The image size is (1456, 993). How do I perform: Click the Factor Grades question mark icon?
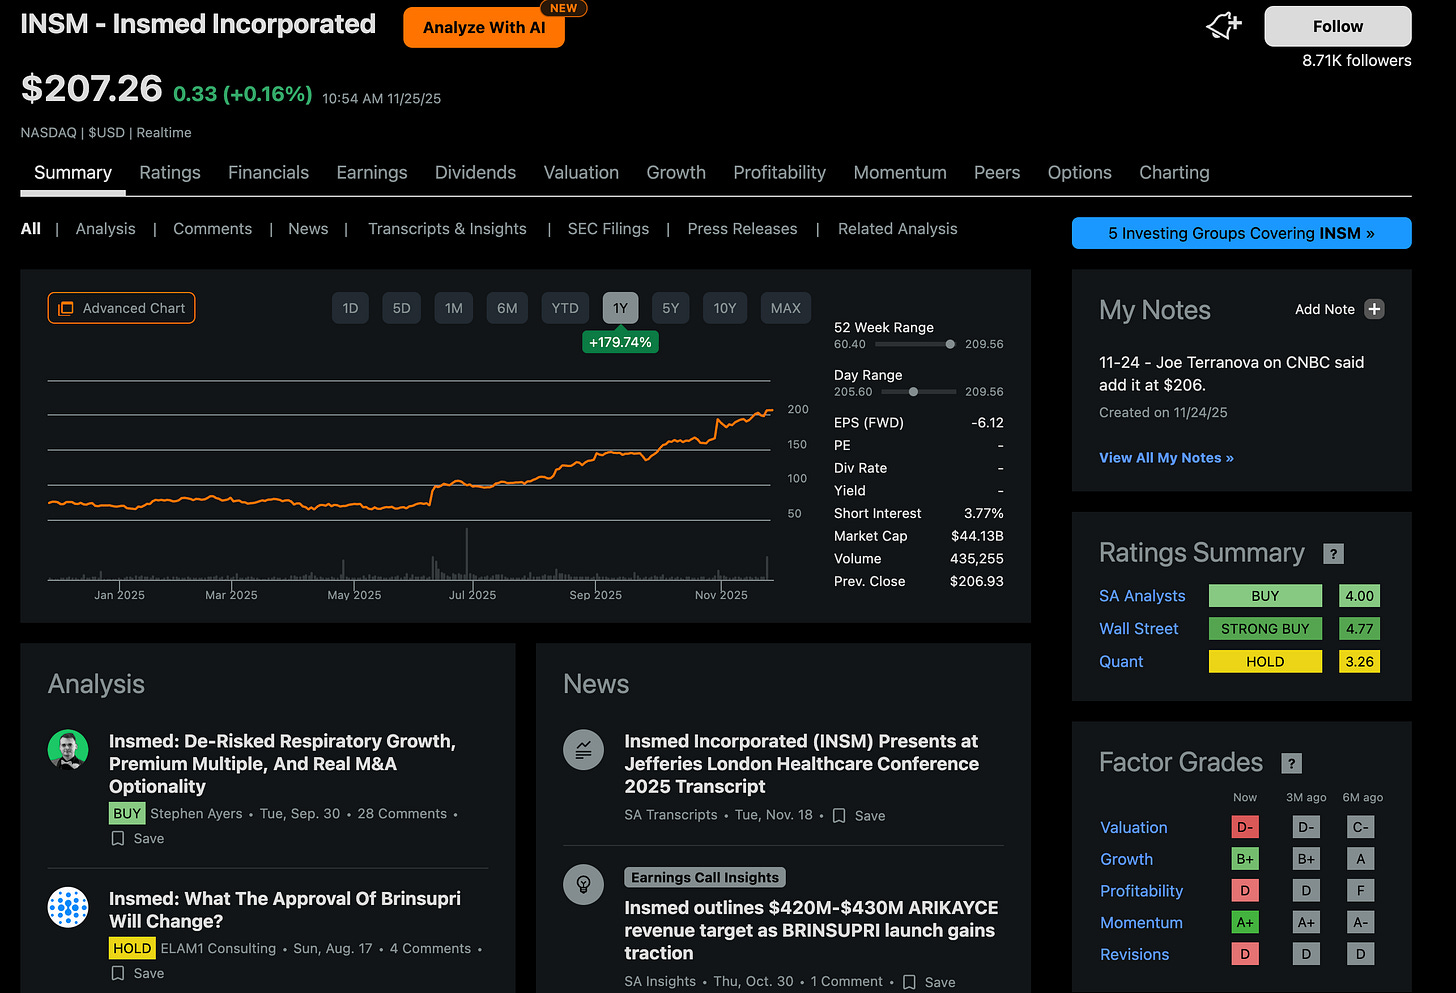coord(1291,763)
